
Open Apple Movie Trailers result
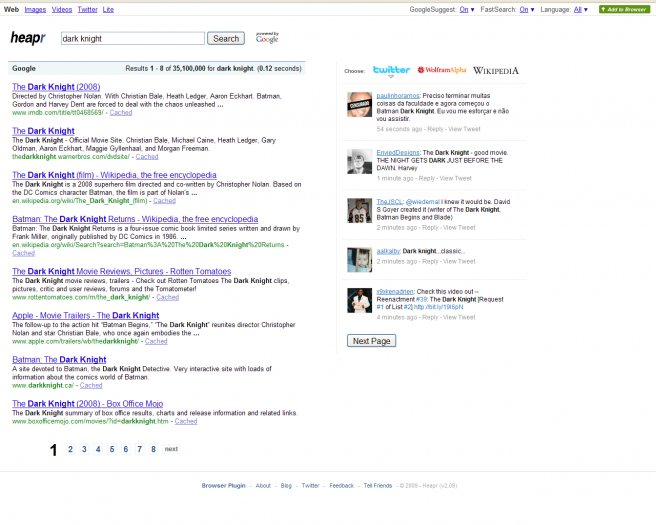pyautogui.click(x=86, y=315)
